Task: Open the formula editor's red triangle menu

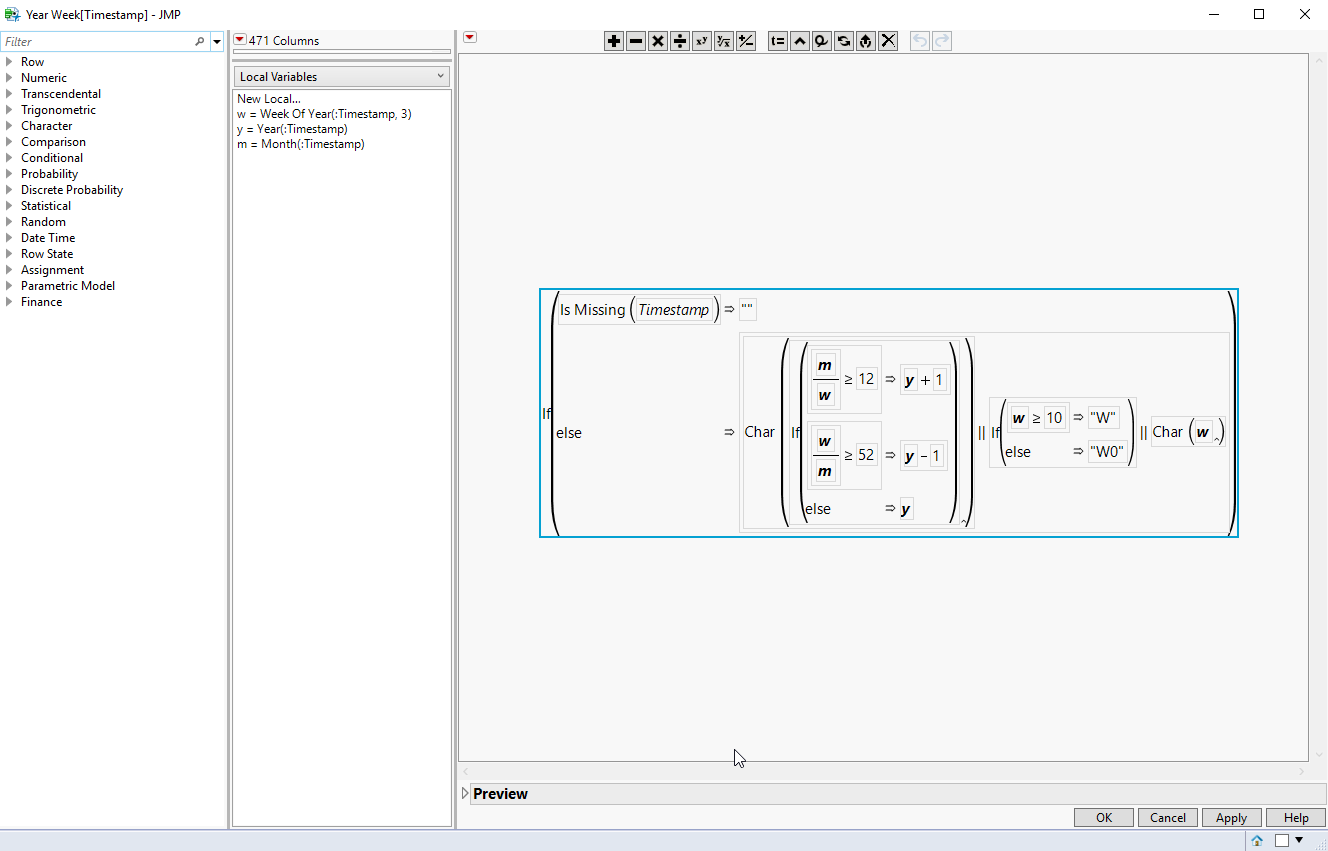Action: point(469,36)
